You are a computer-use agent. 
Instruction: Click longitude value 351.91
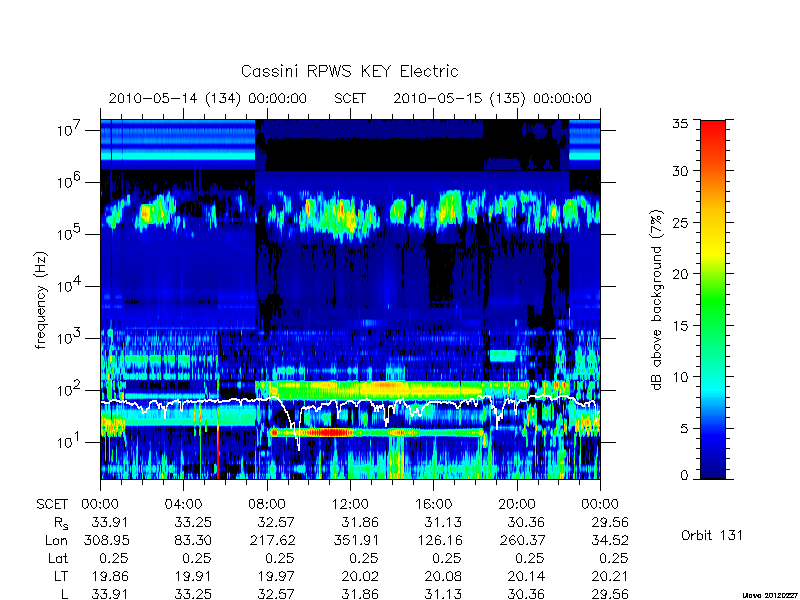pos(356,540)
